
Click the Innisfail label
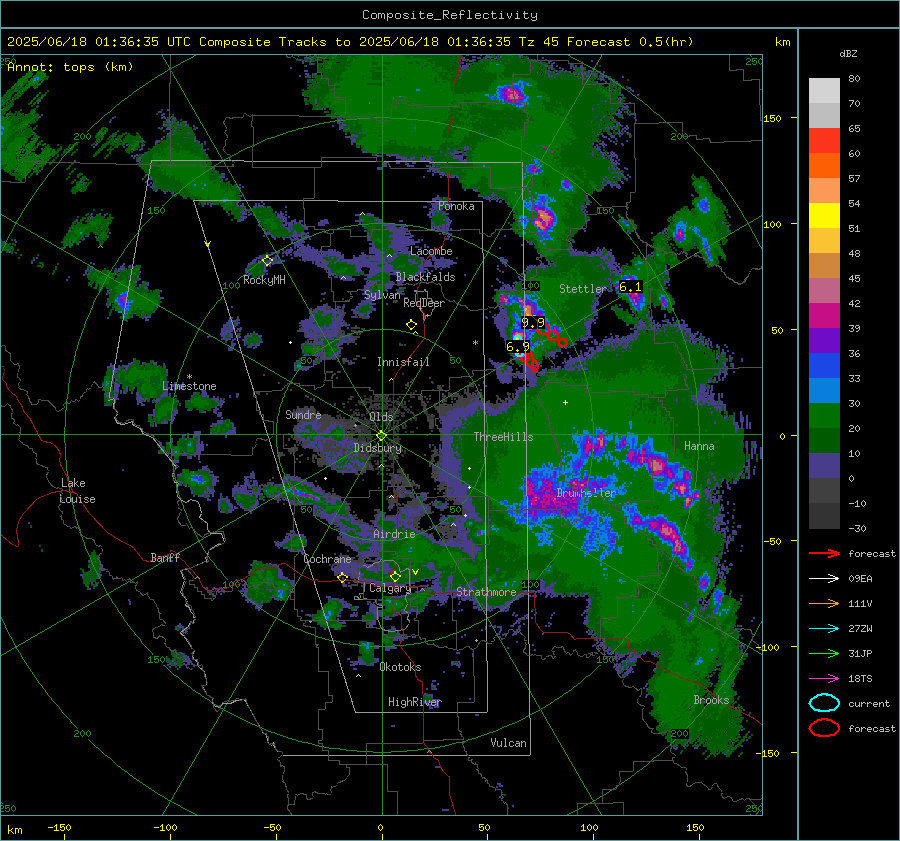[403, 362]
